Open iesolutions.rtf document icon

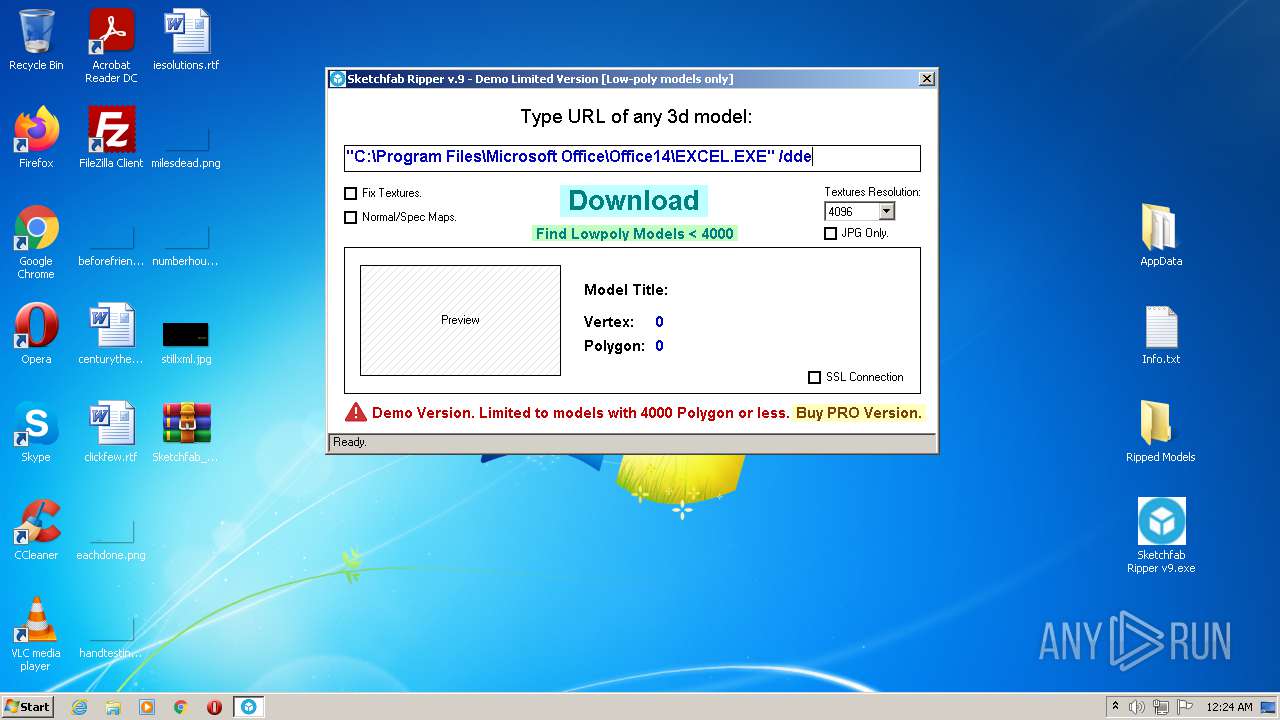pos(186,40)
